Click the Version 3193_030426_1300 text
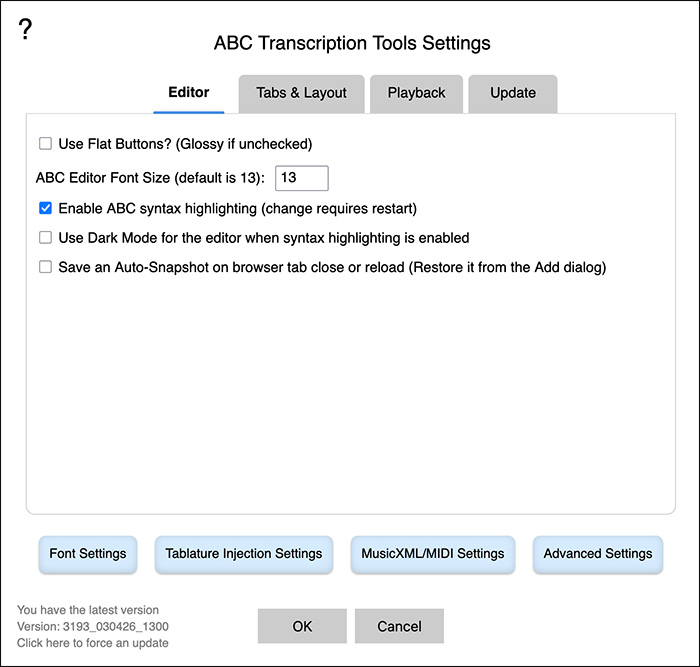Screen dimensions: 700x667 tap(93, 627)
